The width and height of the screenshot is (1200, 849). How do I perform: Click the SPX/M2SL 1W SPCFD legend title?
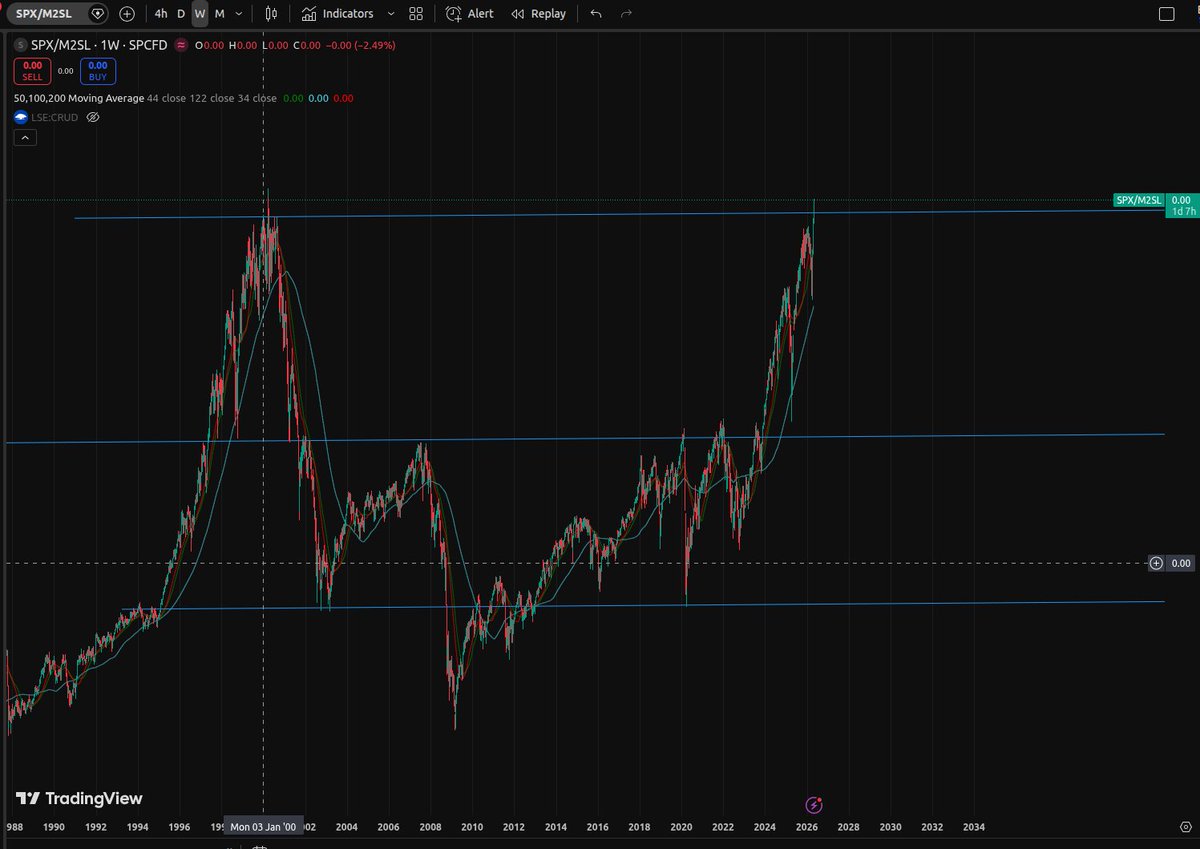coord(99,45)
